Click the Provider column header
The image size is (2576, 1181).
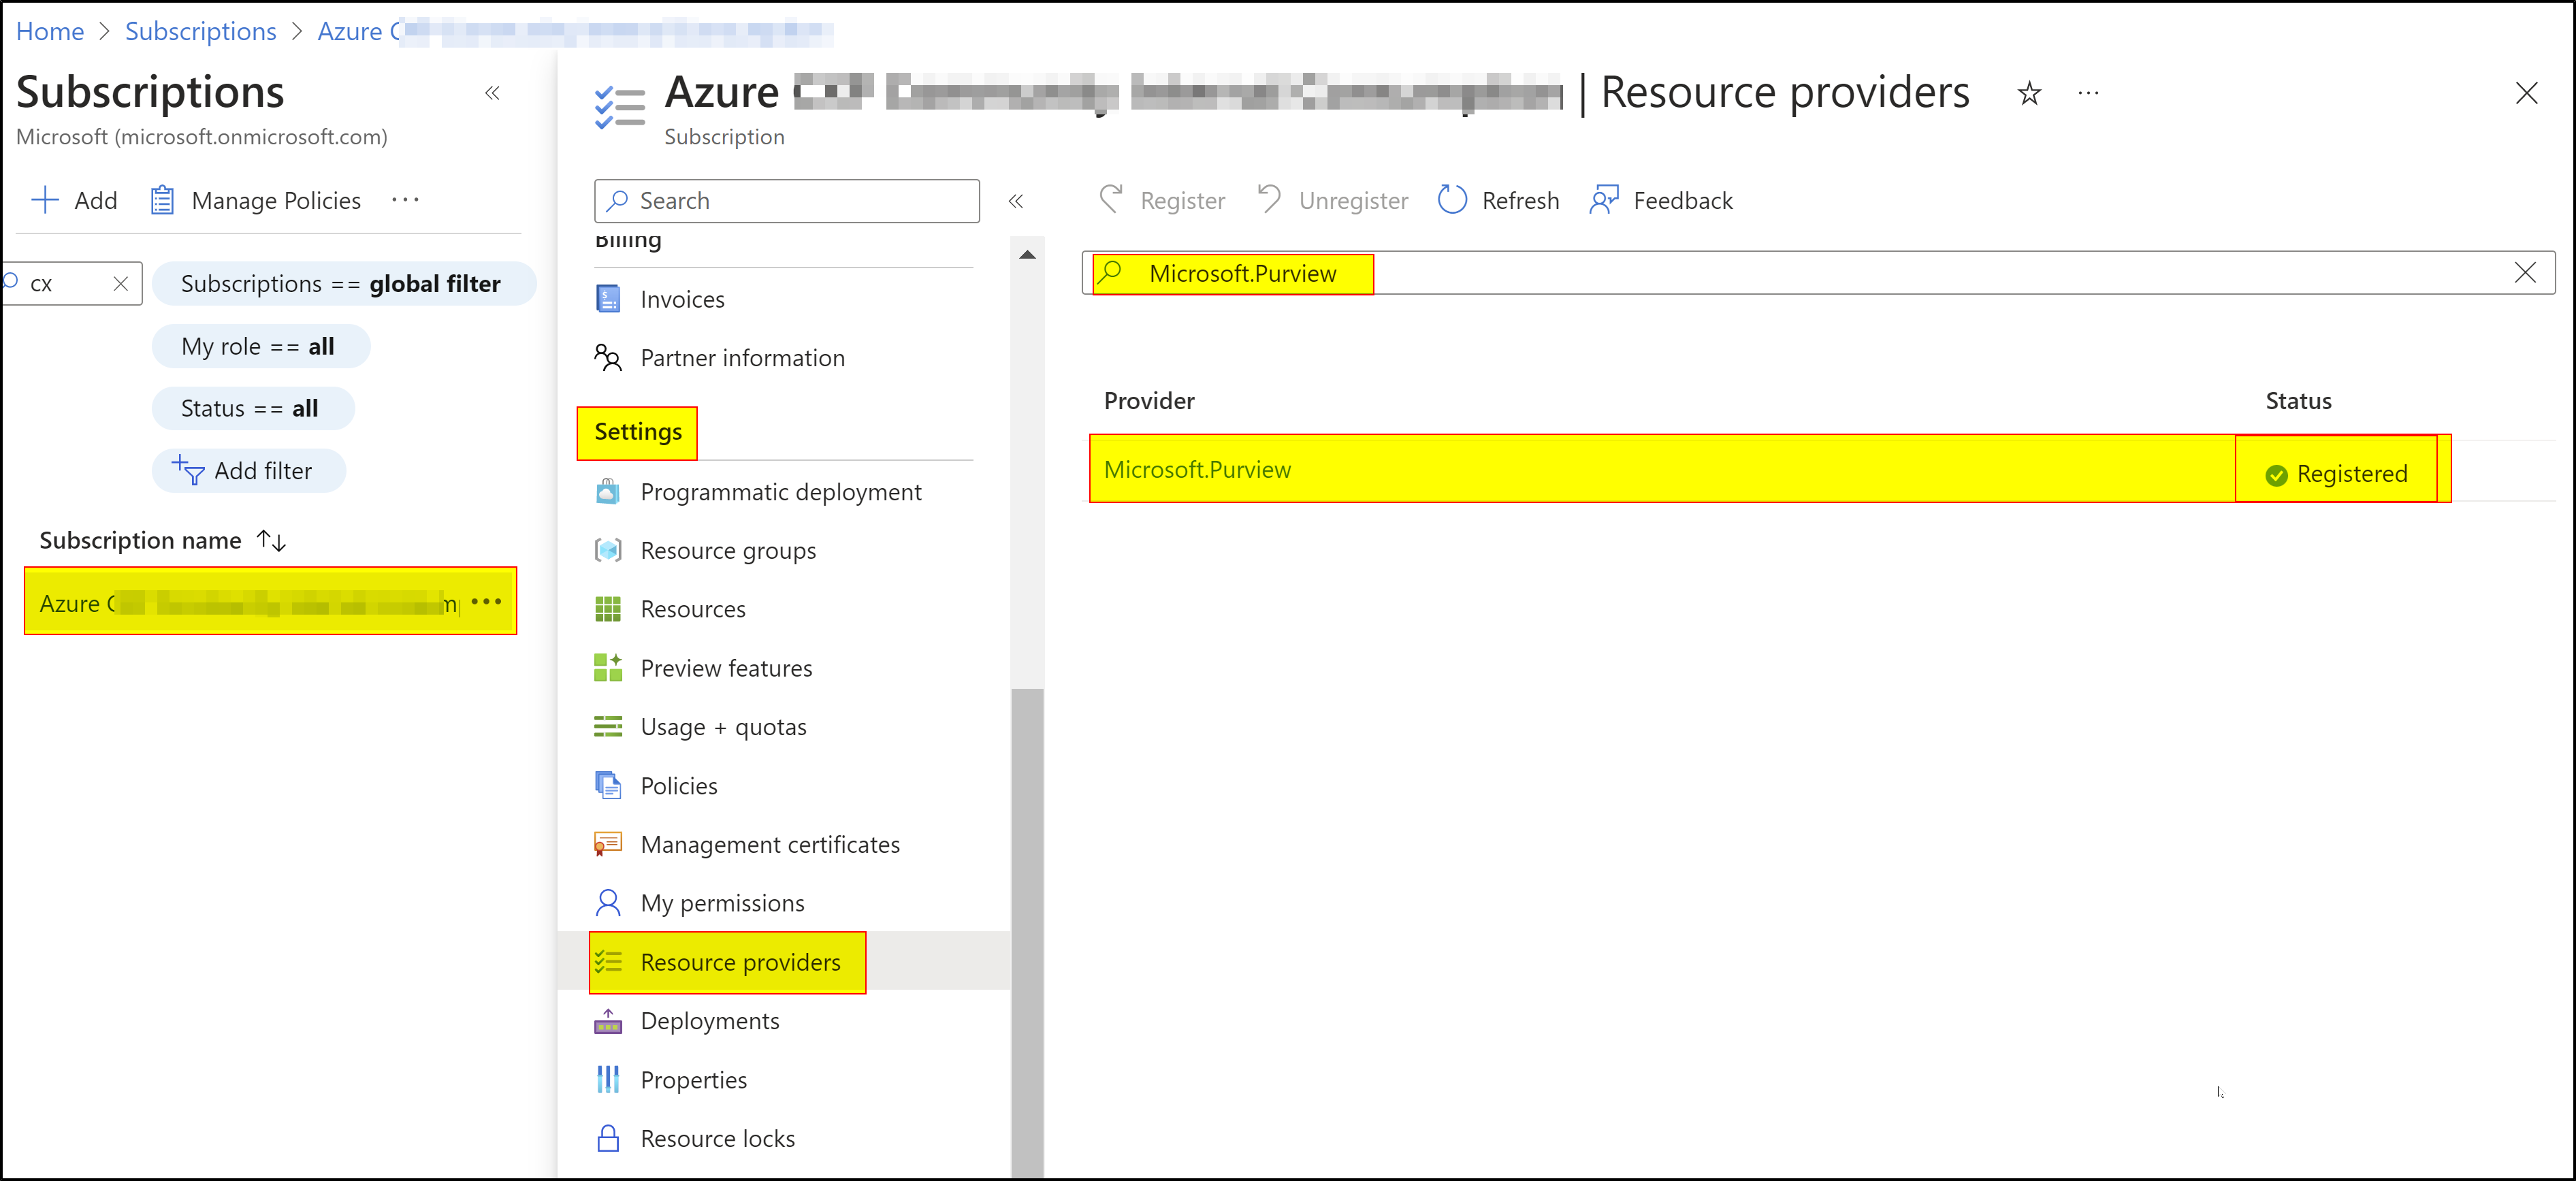1149,401
